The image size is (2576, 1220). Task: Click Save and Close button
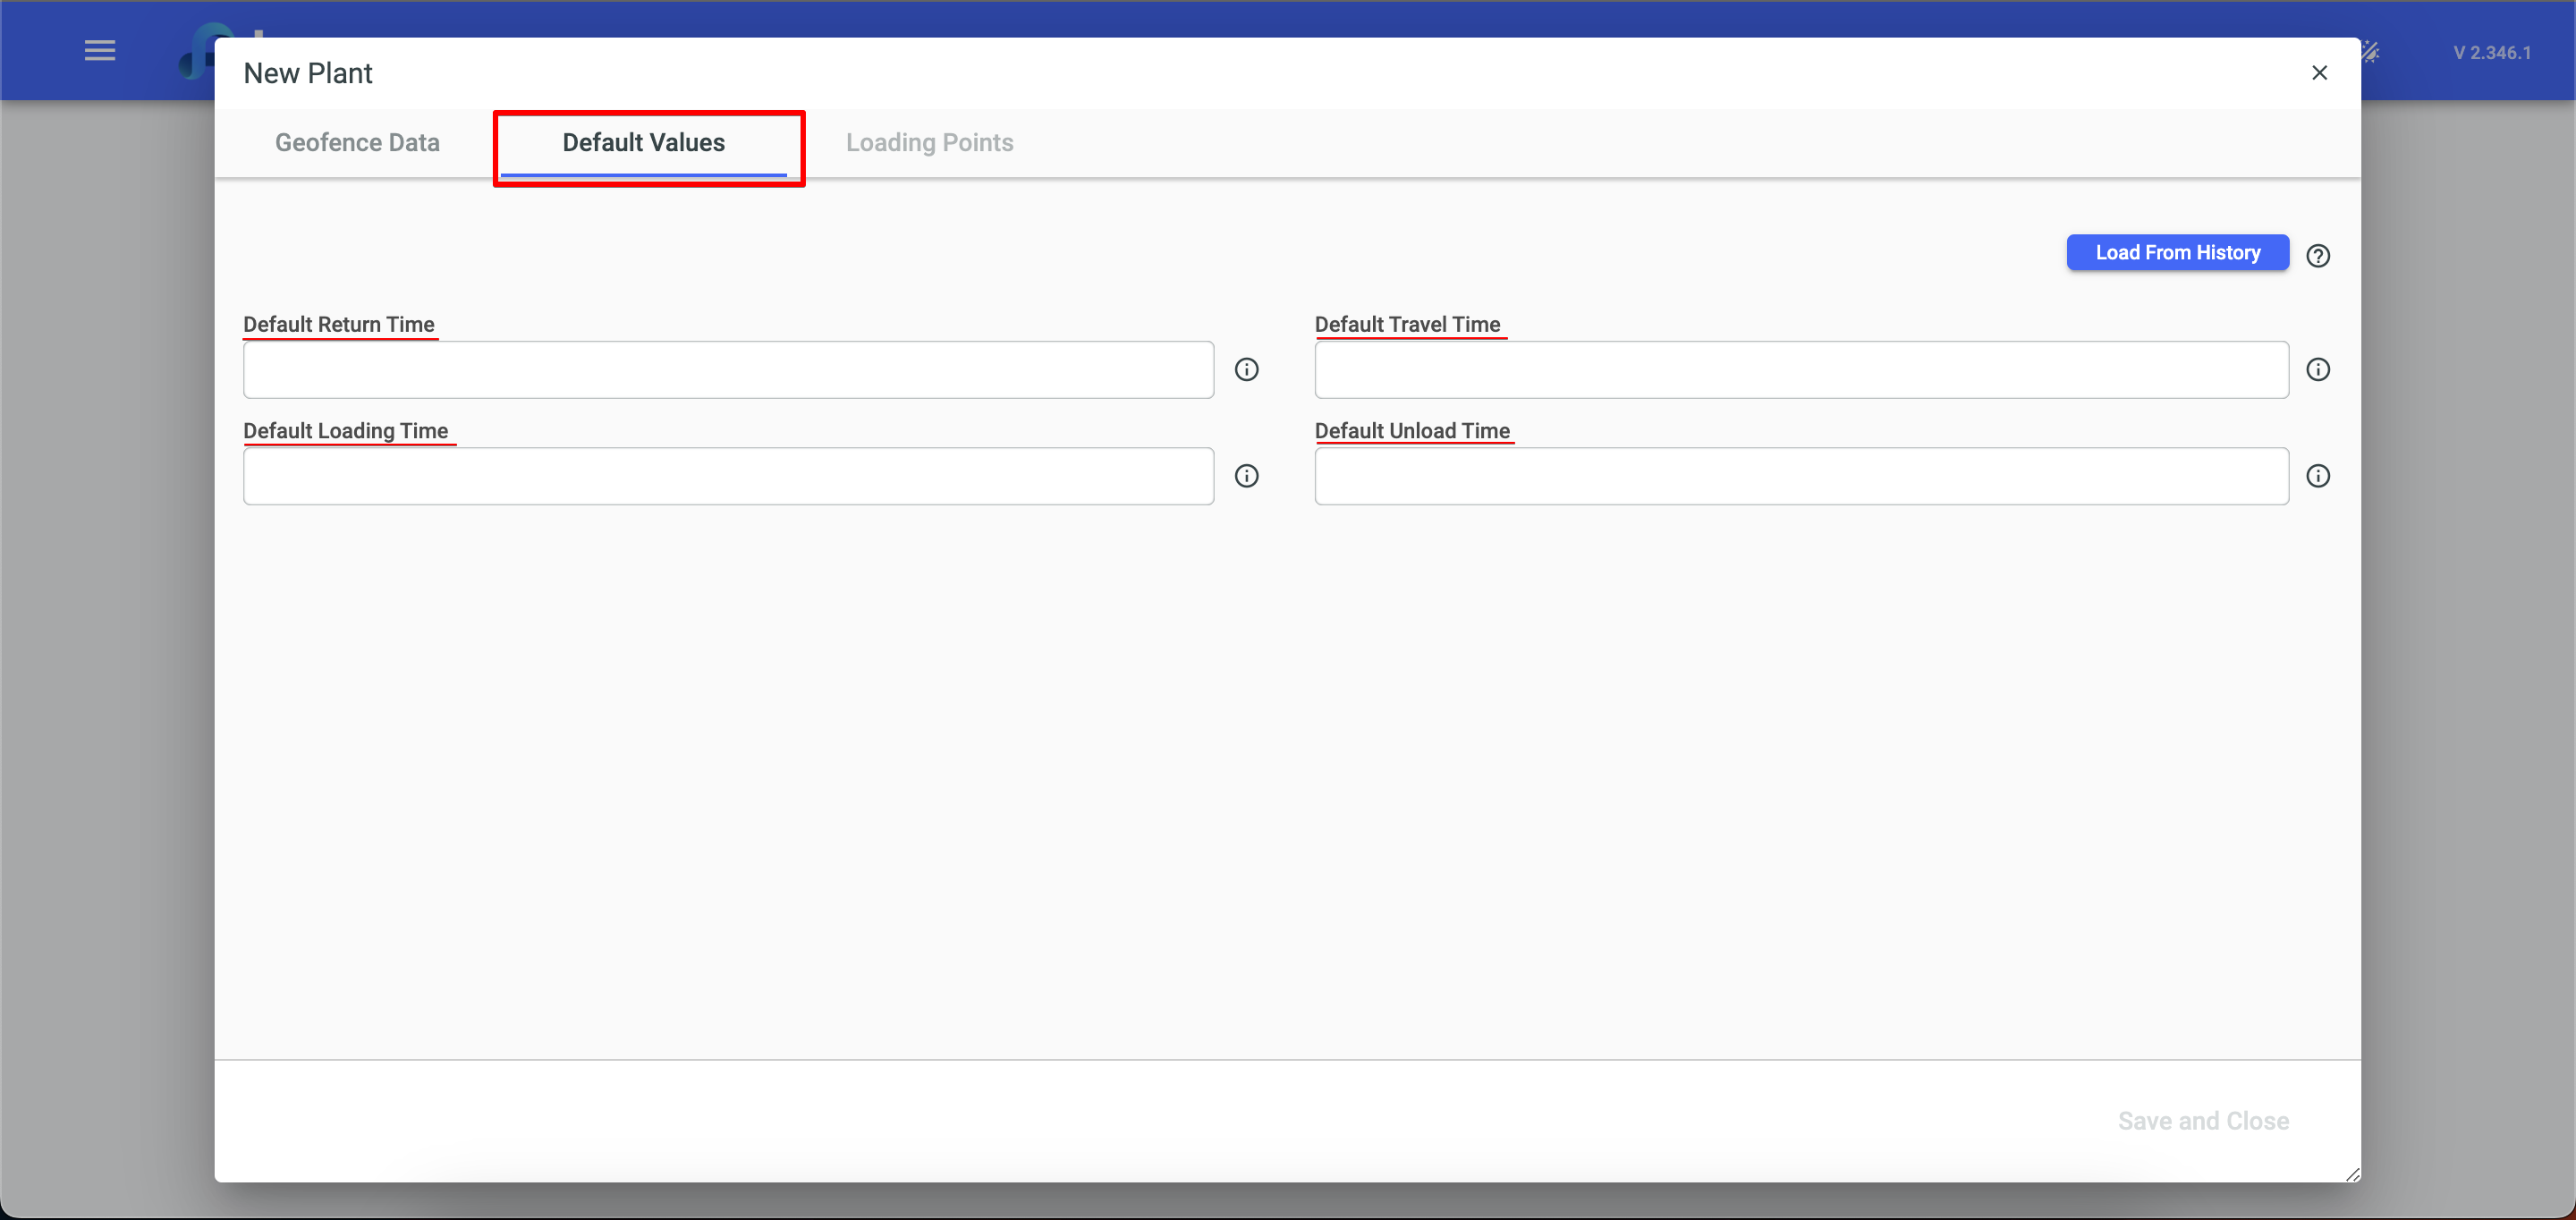[x=2202, y=1120]
